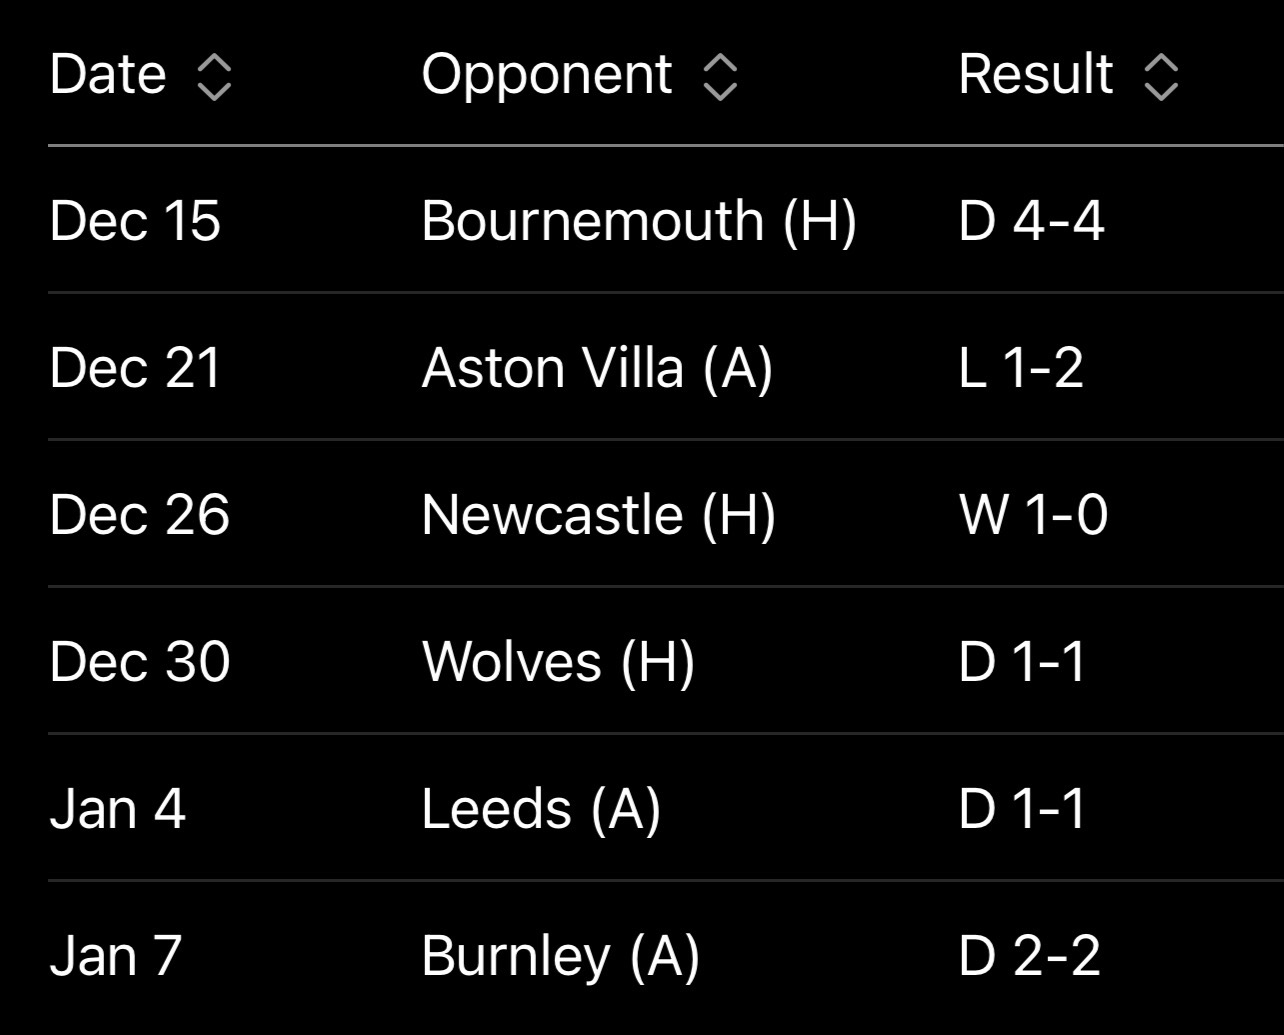The image size is (1284, 1035).
Task: Select the Aston Villa (A) row
Action: point(666,367)
